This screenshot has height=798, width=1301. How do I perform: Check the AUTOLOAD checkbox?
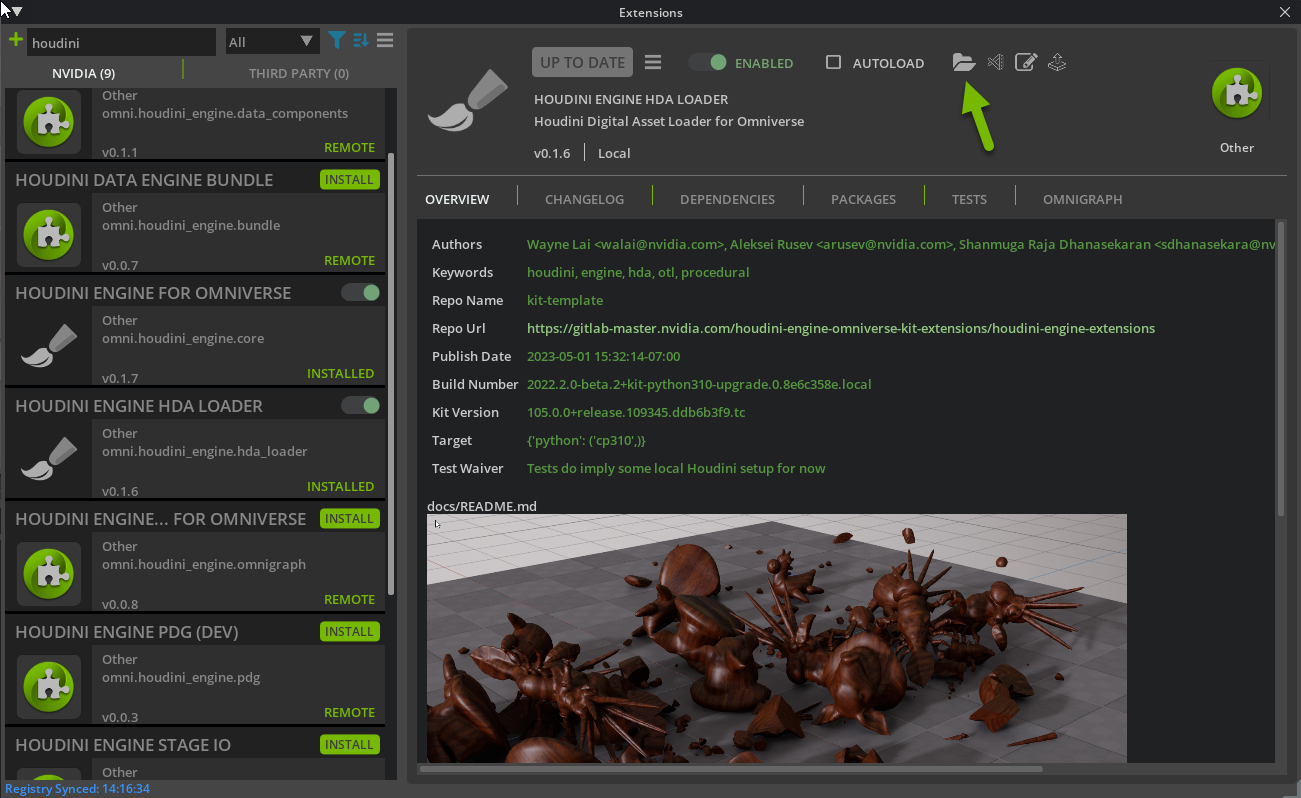[833, 62]
